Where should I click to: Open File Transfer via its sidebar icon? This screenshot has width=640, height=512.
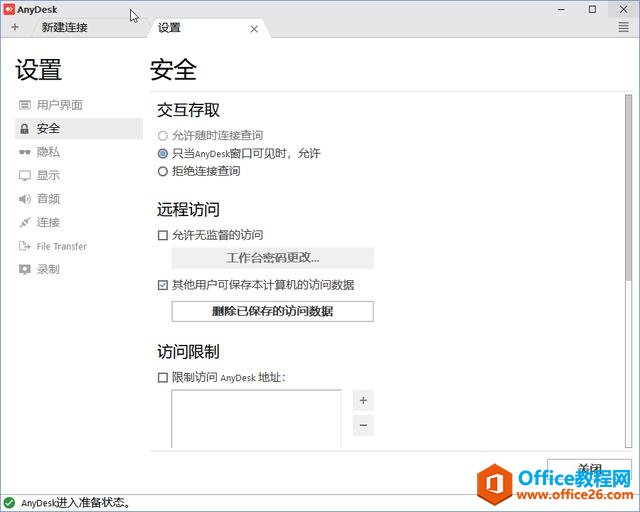25,246
